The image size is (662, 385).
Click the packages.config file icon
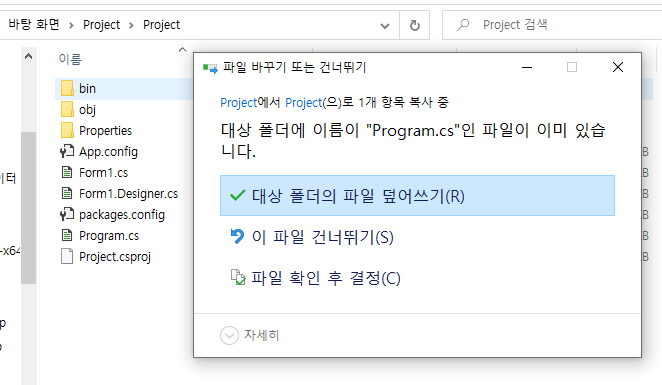67,214
